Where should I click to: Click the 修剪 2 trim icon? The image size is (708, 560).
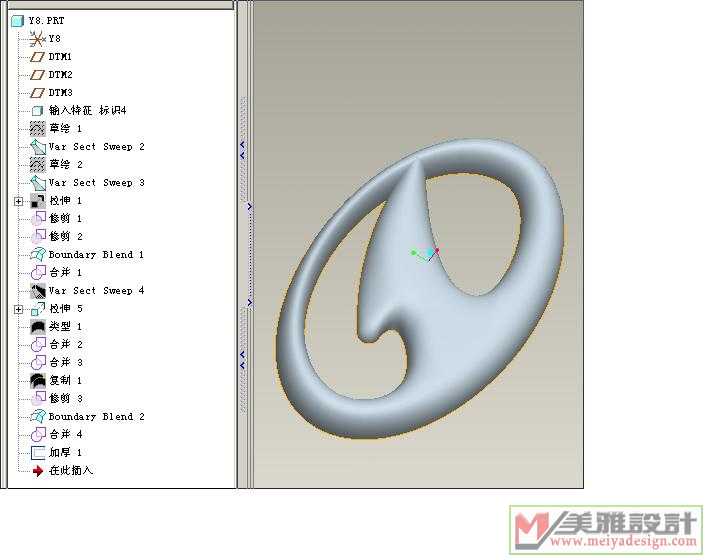pos(38,237)
